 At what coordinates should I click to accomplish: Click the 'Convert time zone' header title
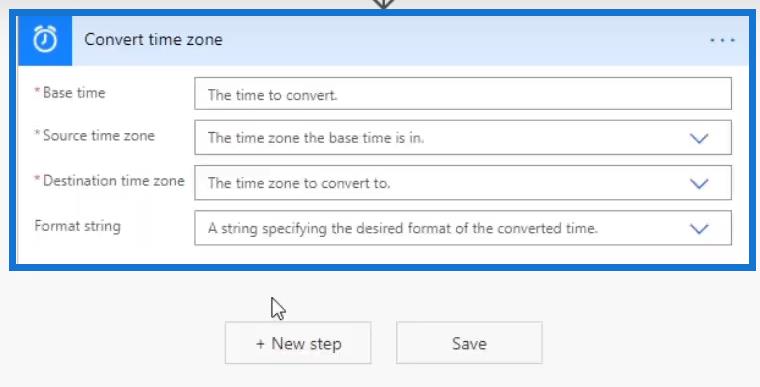[x=153, y=40]
